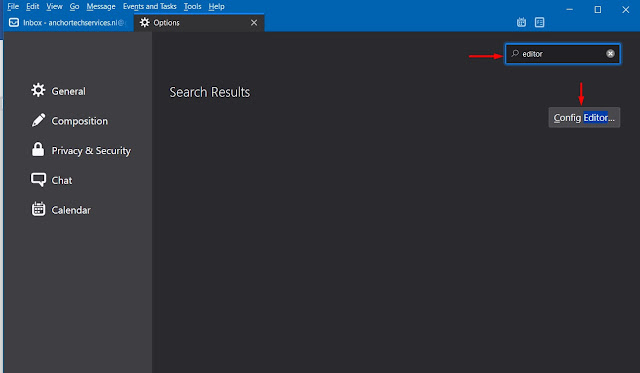This screenshot has height=373, width=640.
Task: Click the Config Editor button
Action: click(x=584, y=118)
